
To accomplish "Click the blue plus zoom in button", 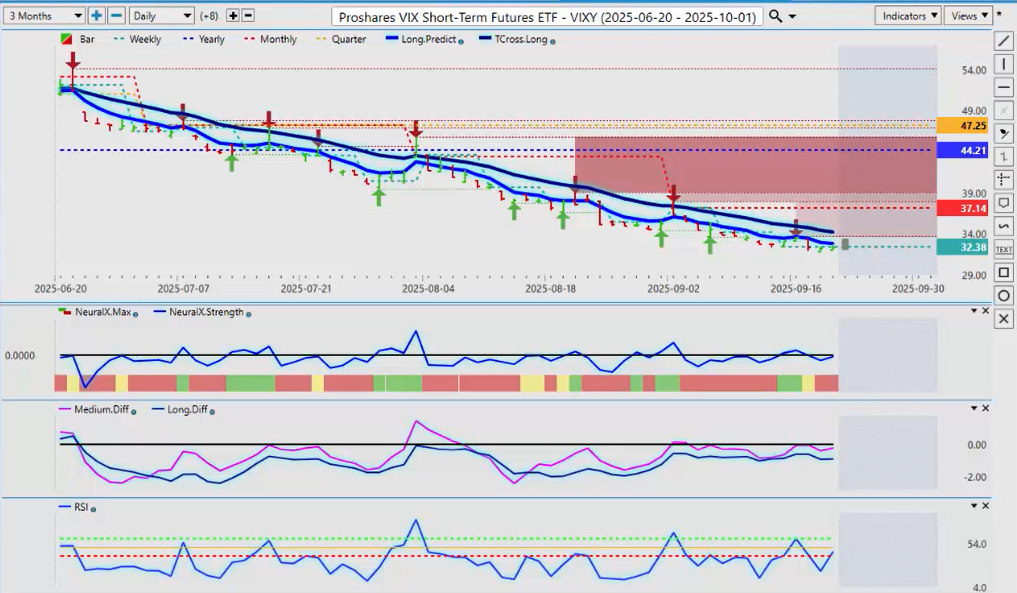I will point(96,16).
